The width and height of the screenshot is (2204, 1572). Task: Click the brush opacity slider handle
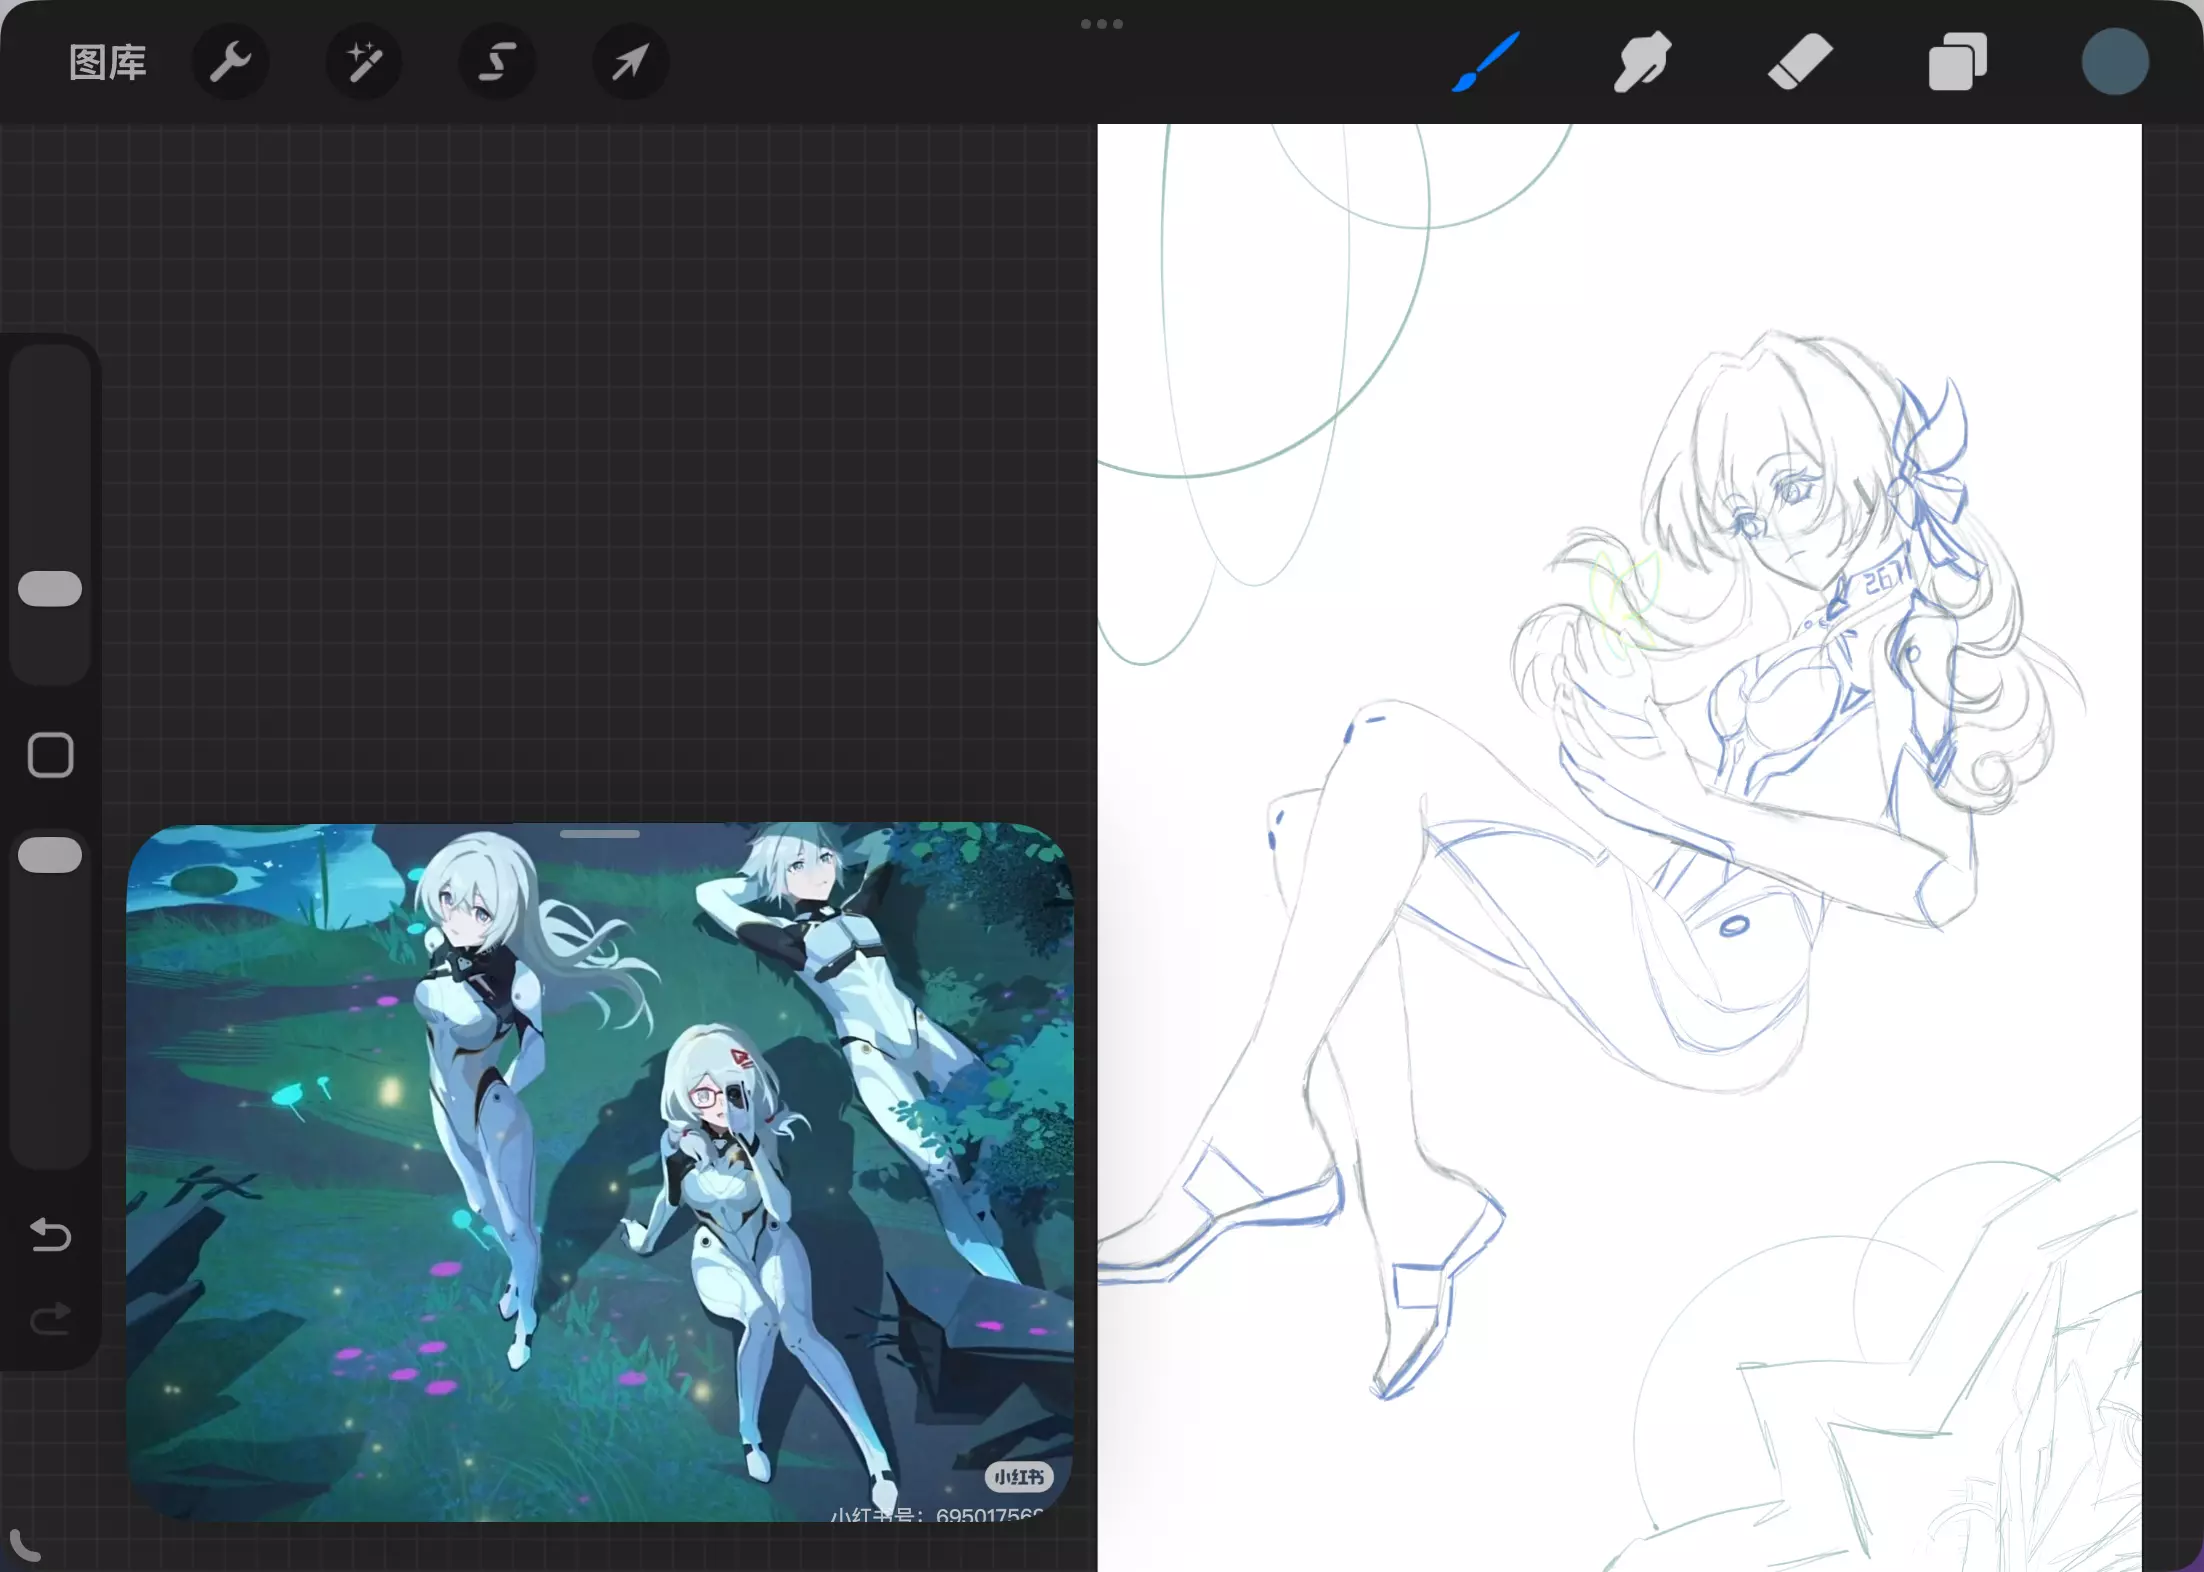pos(50,855)
